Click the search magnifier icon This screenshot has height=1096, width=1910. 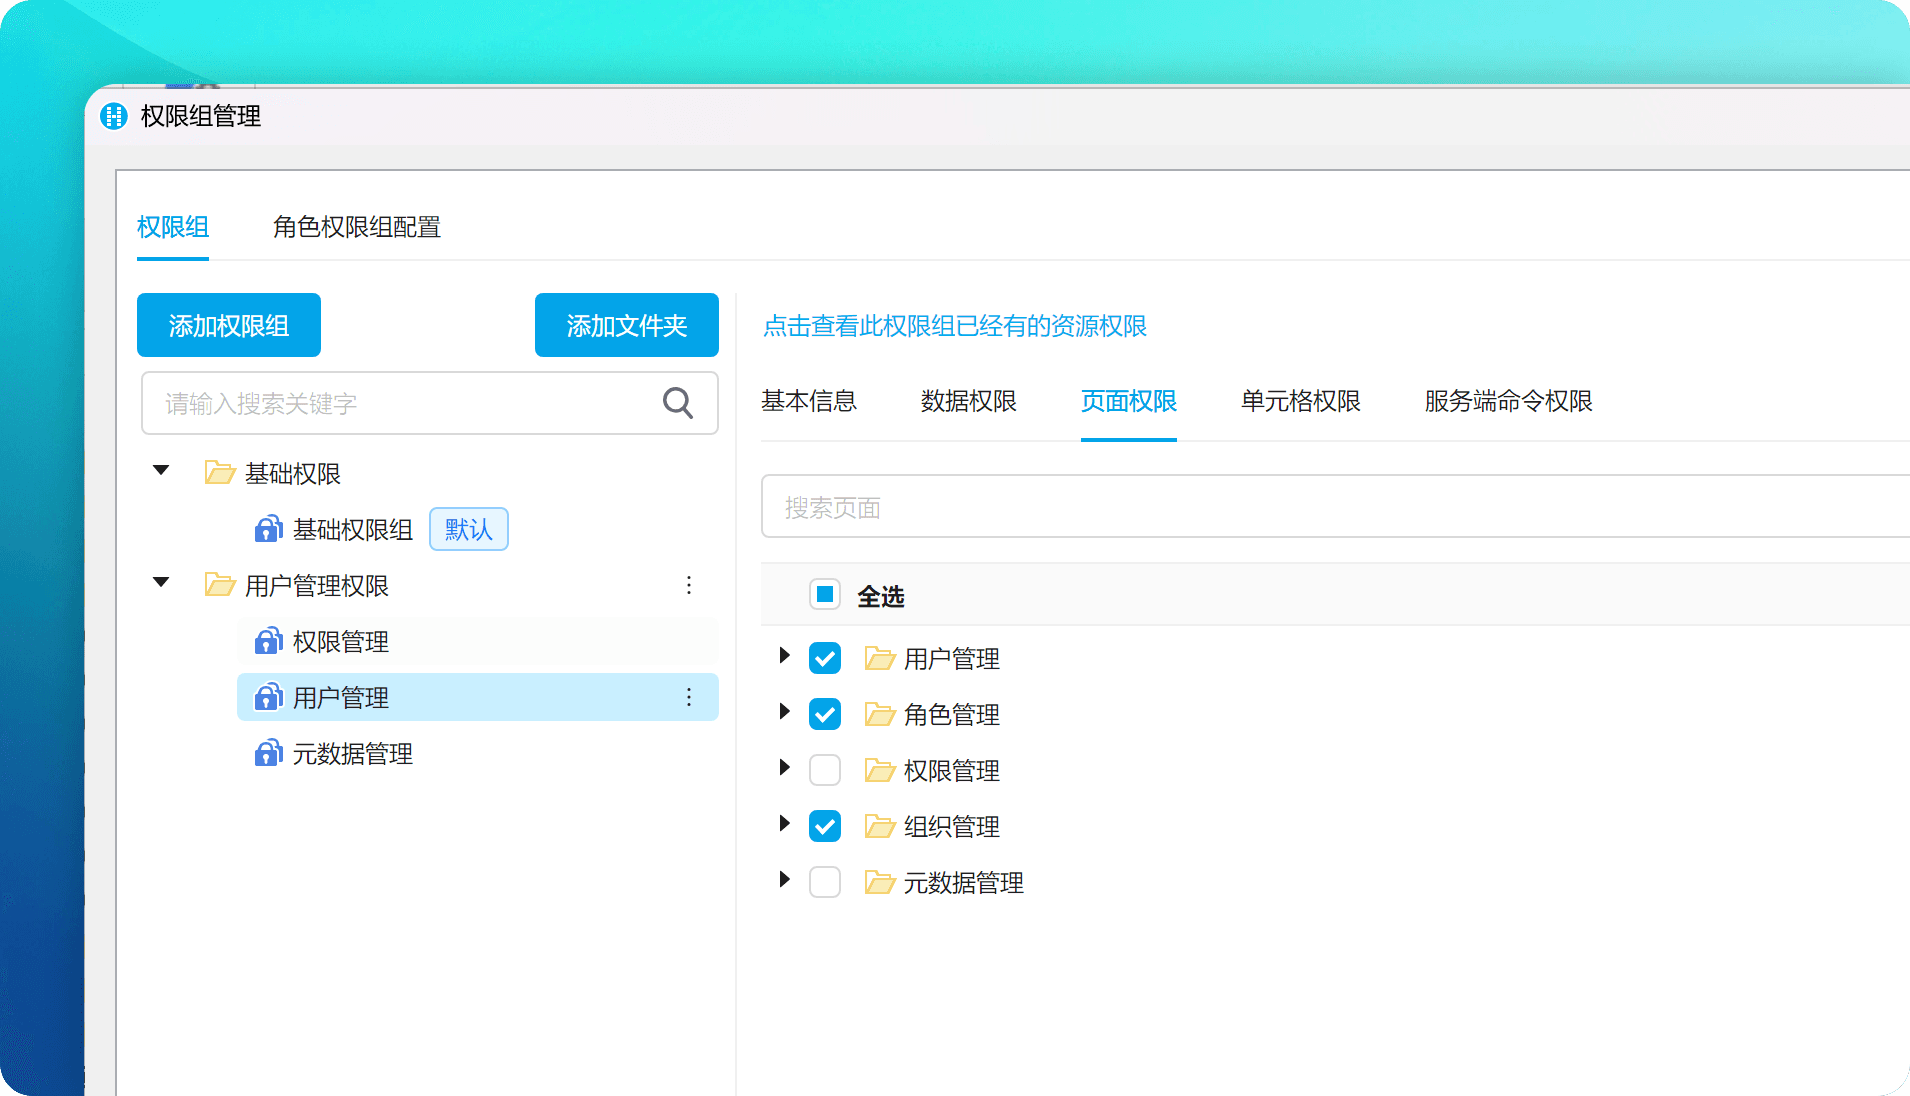point(678,403)
